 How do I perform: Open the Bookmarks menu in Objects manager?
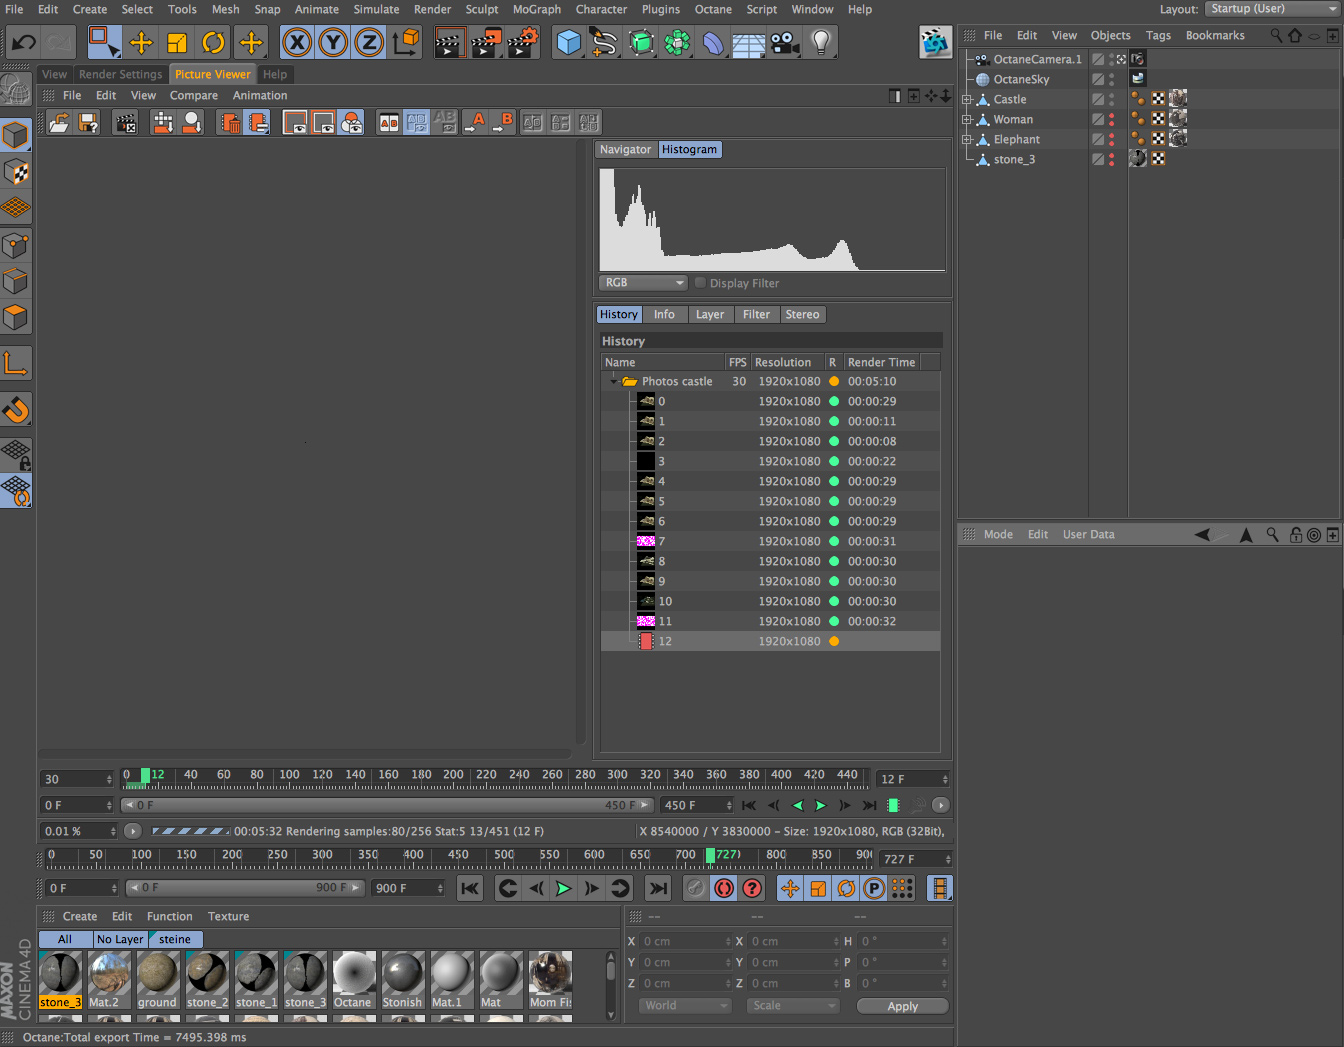pos(1215,35)
